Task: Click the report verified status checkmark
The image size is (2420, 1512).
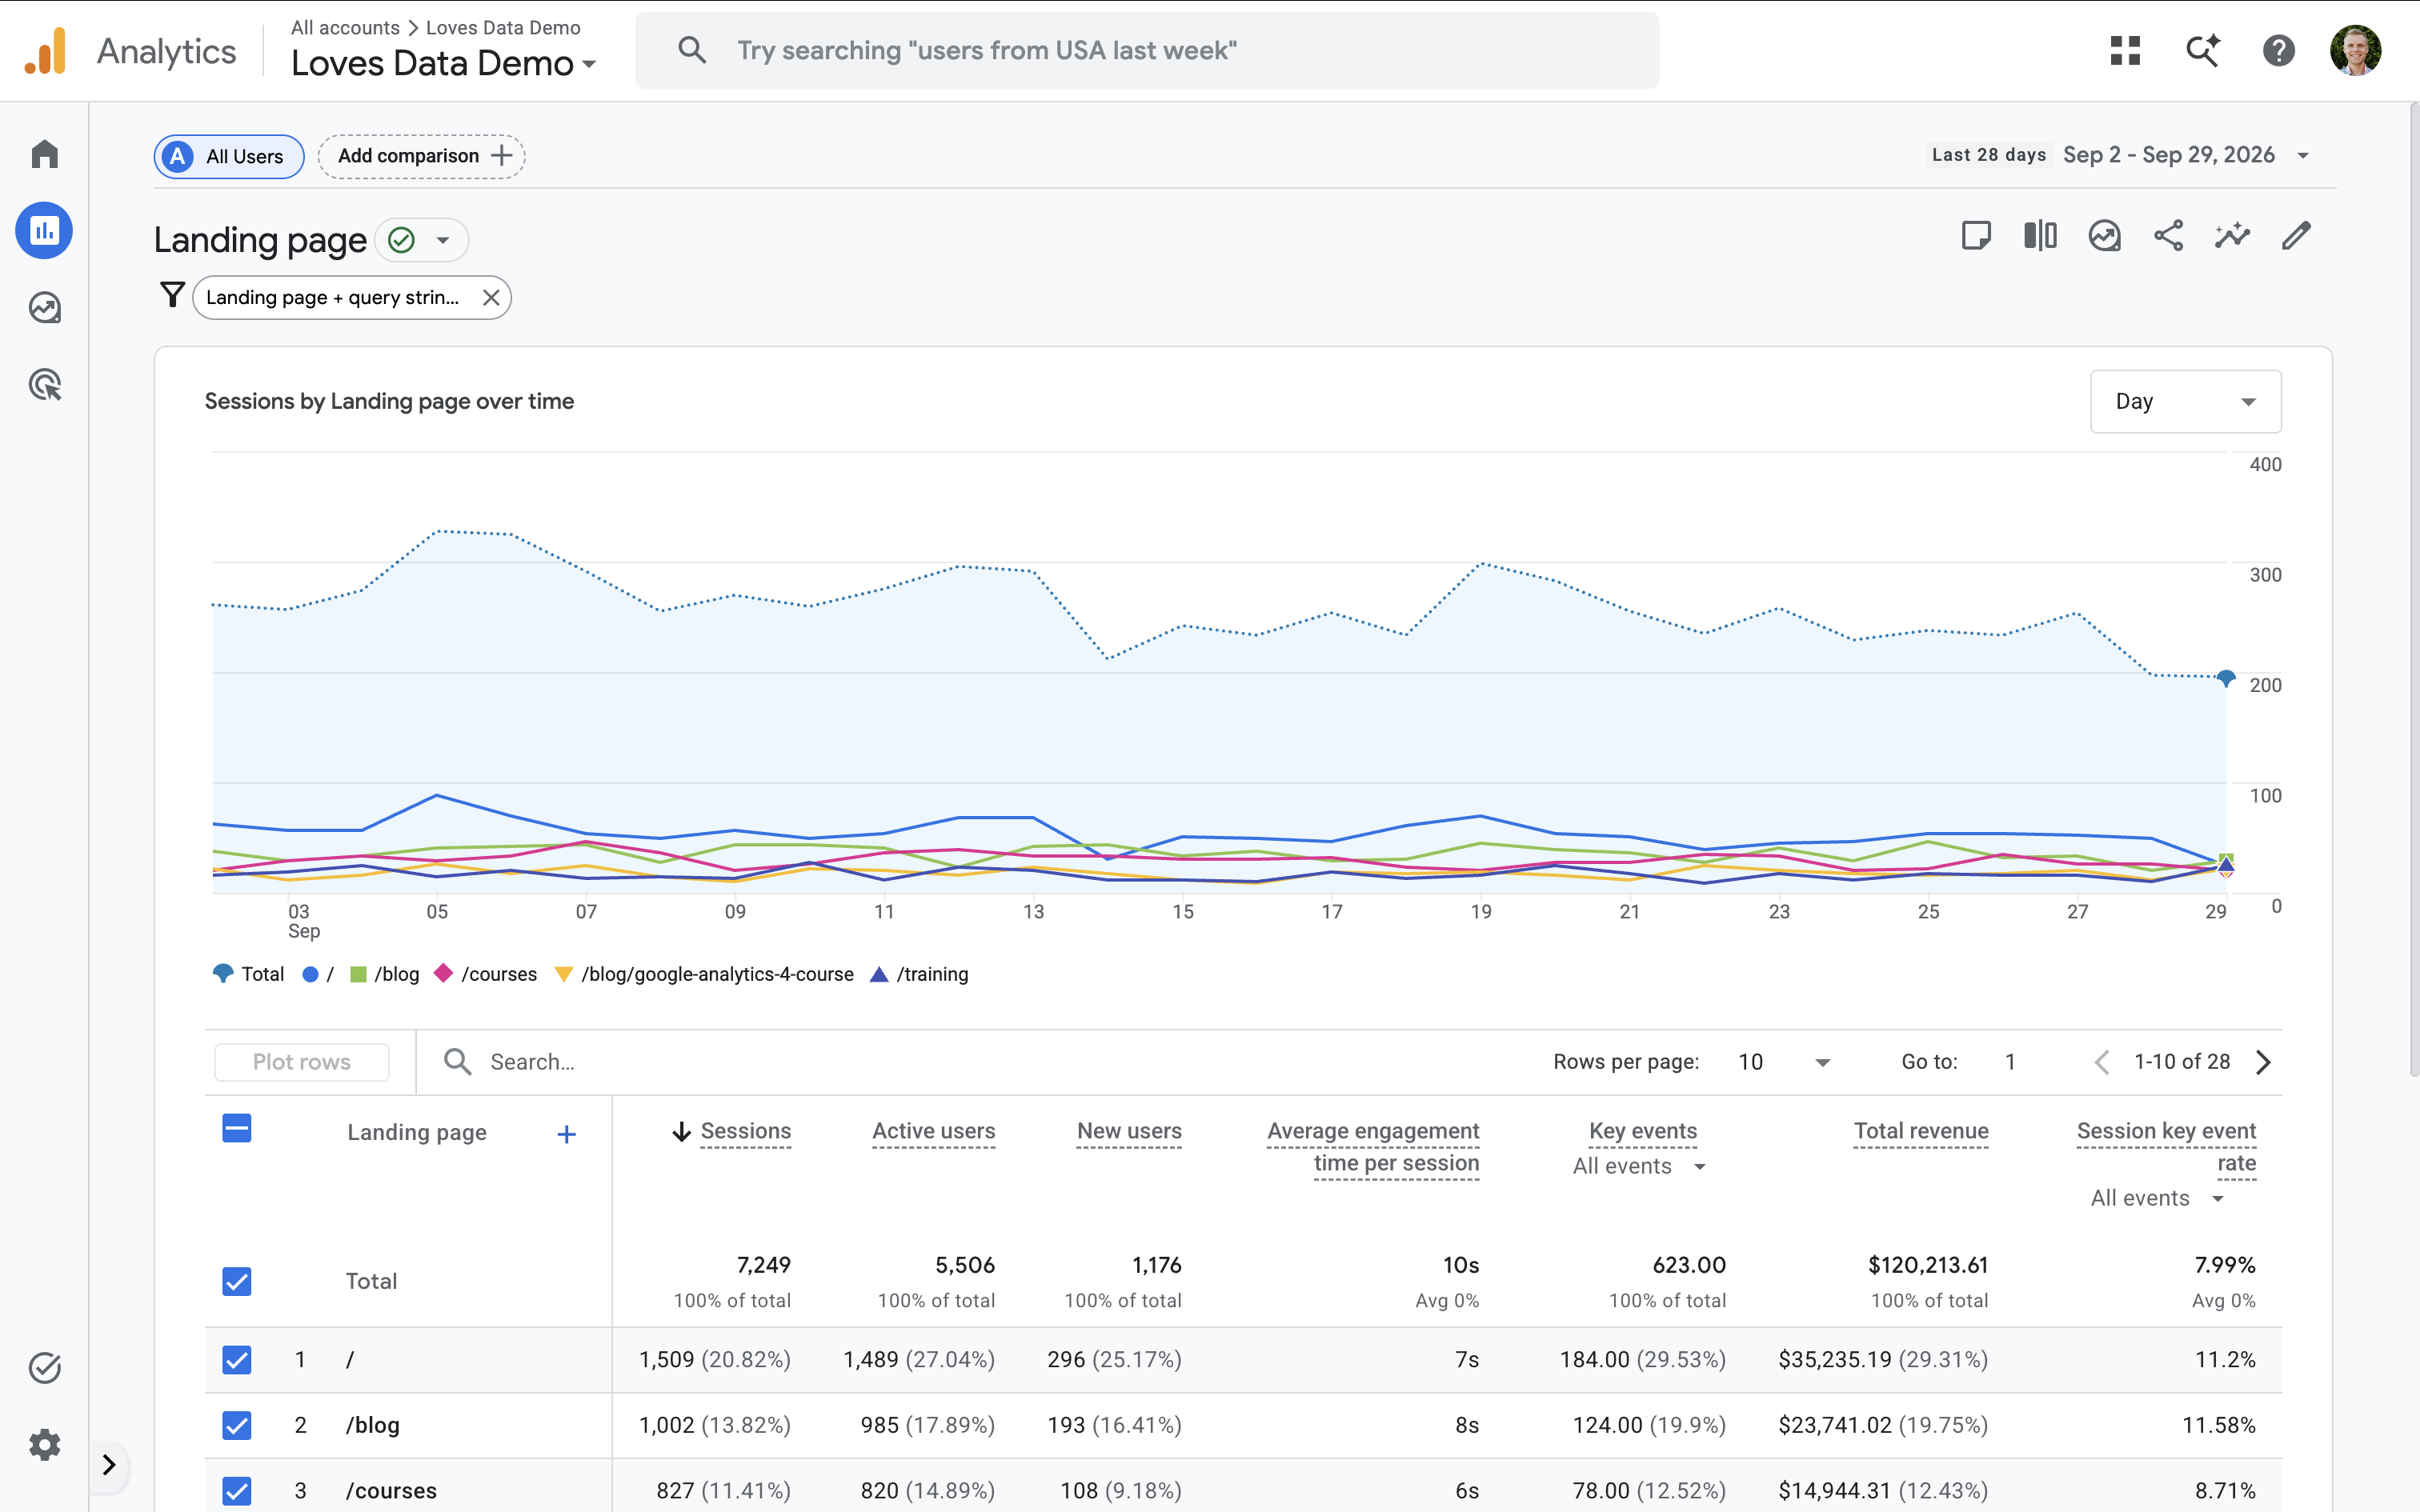Action: click(401, 240)
